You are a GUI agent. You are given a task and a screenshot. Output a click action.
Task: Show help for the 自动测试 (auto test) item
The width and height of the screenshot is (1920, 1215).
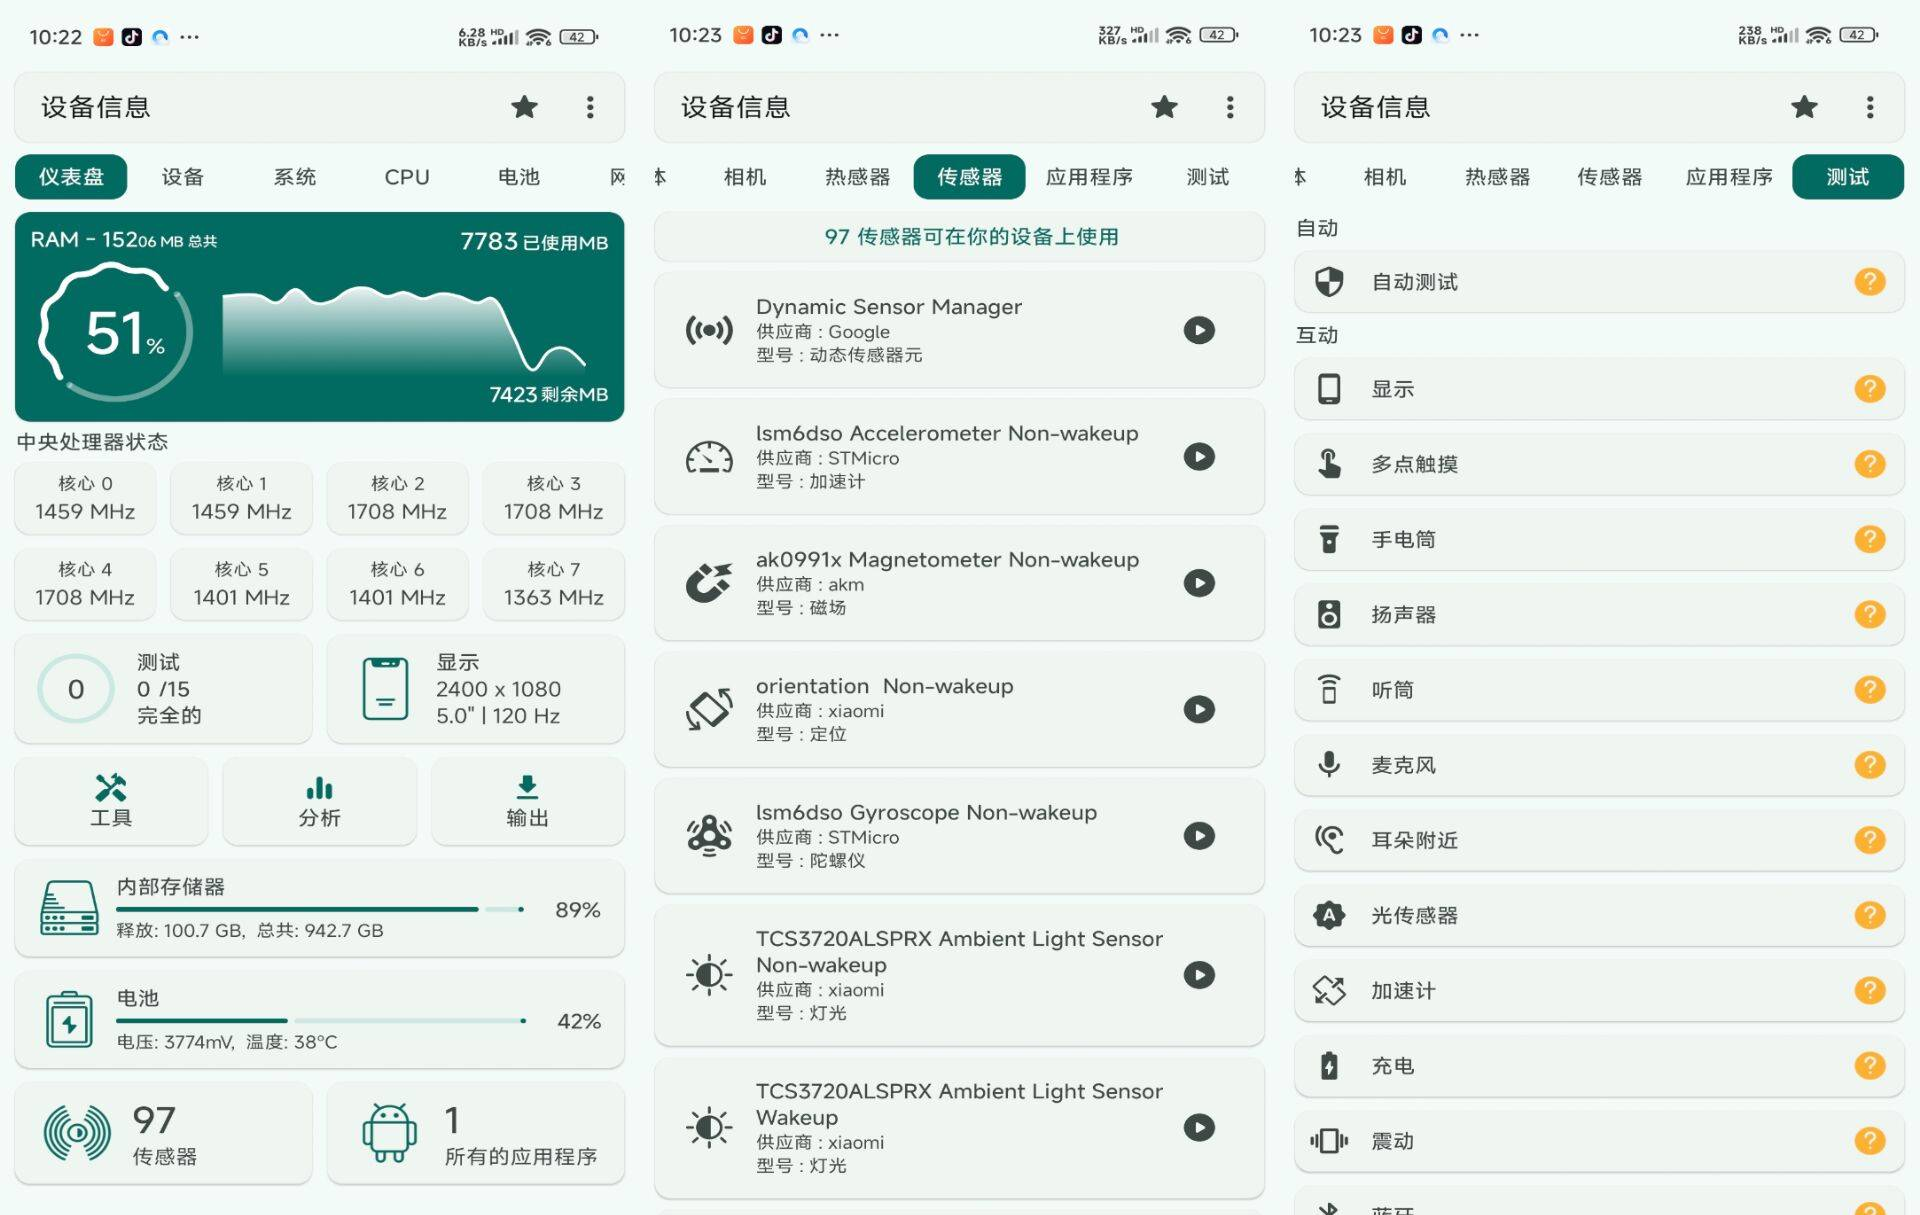click(x=1869, y=282)
